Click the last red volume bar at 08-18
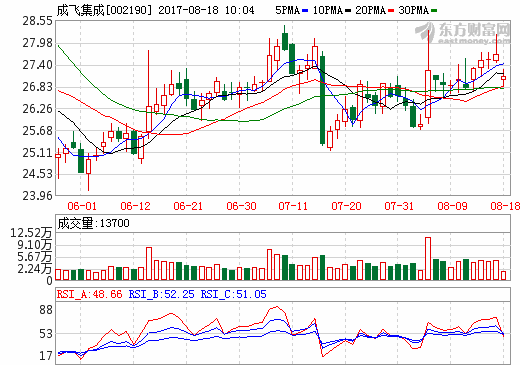Screen dimensions: 520x365 (503, 275)
